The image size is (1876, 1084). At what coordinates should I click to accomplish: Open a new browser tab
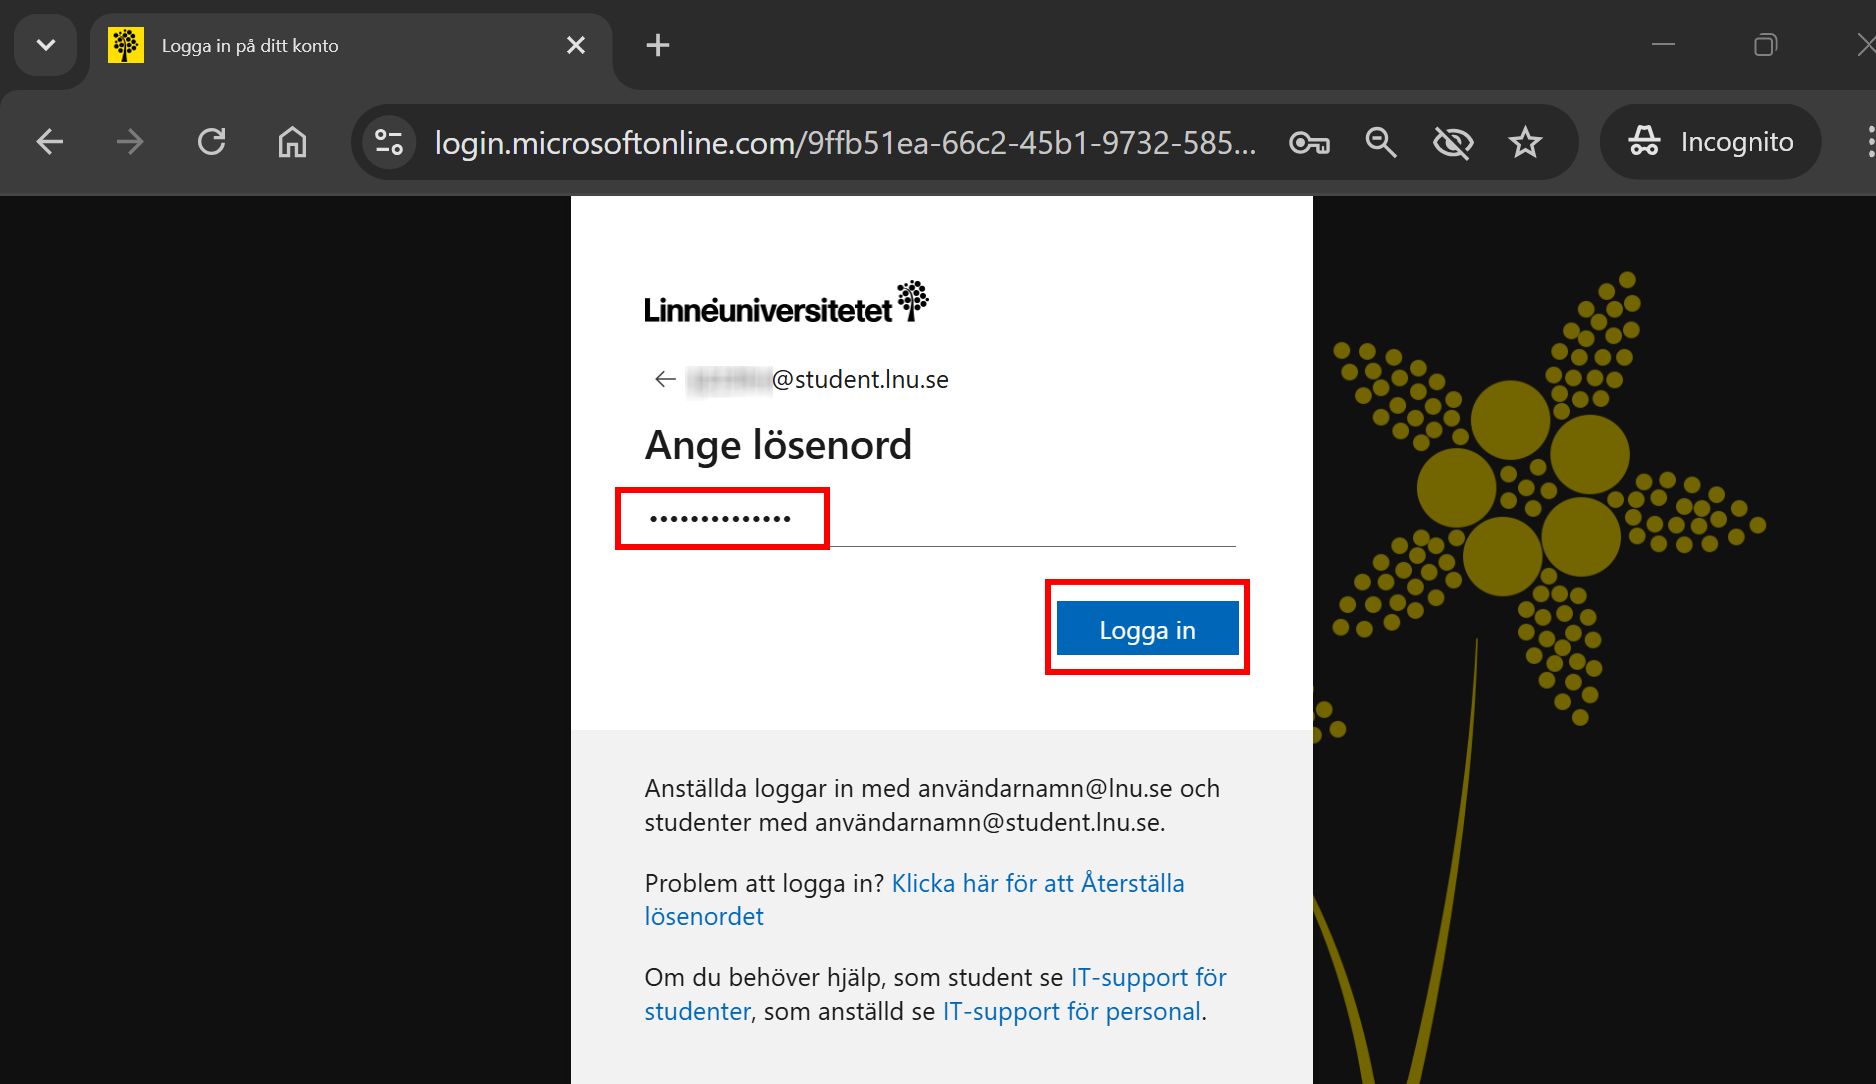point(658,45)
